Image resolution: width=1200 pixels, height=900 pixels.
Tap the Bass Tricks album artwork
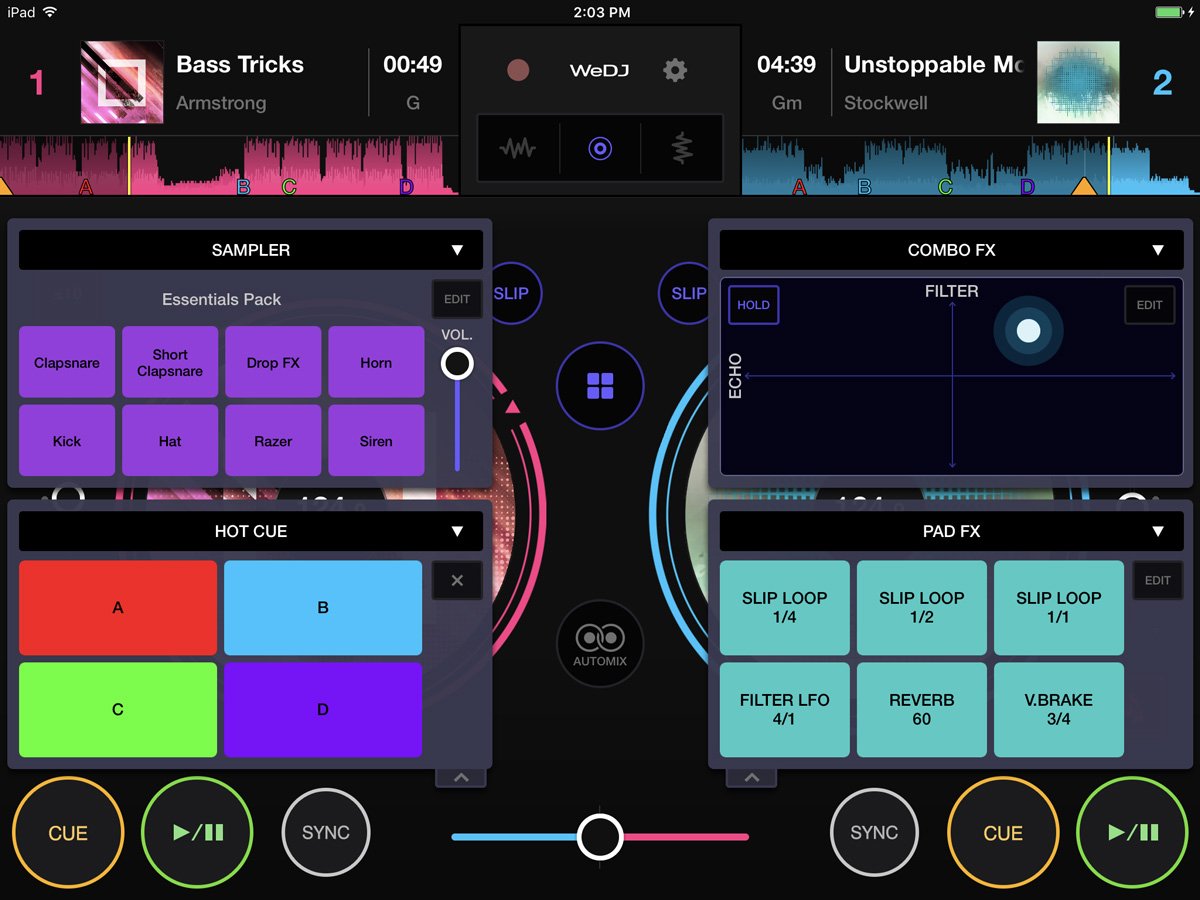click(x=122, y=82)
